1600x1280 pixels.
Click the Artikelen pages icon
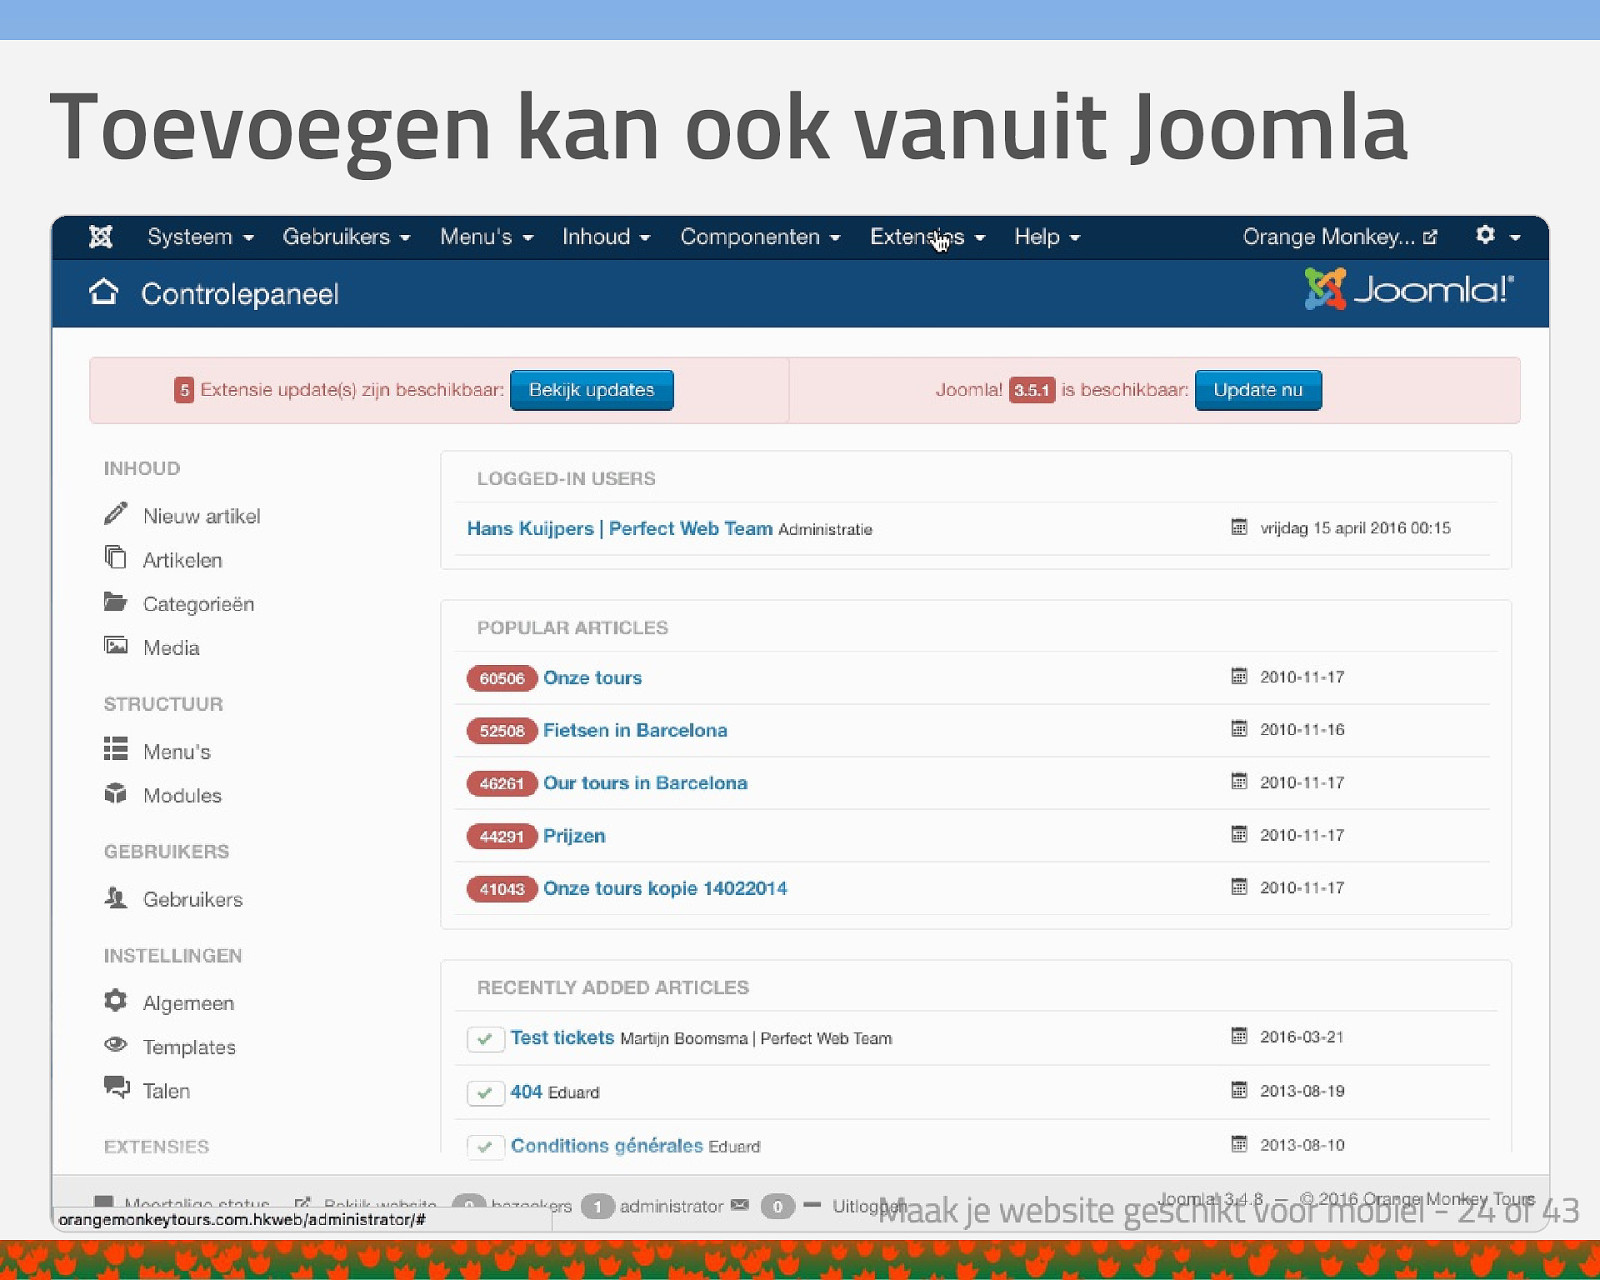pyautogui.click(x=116, y=557)
